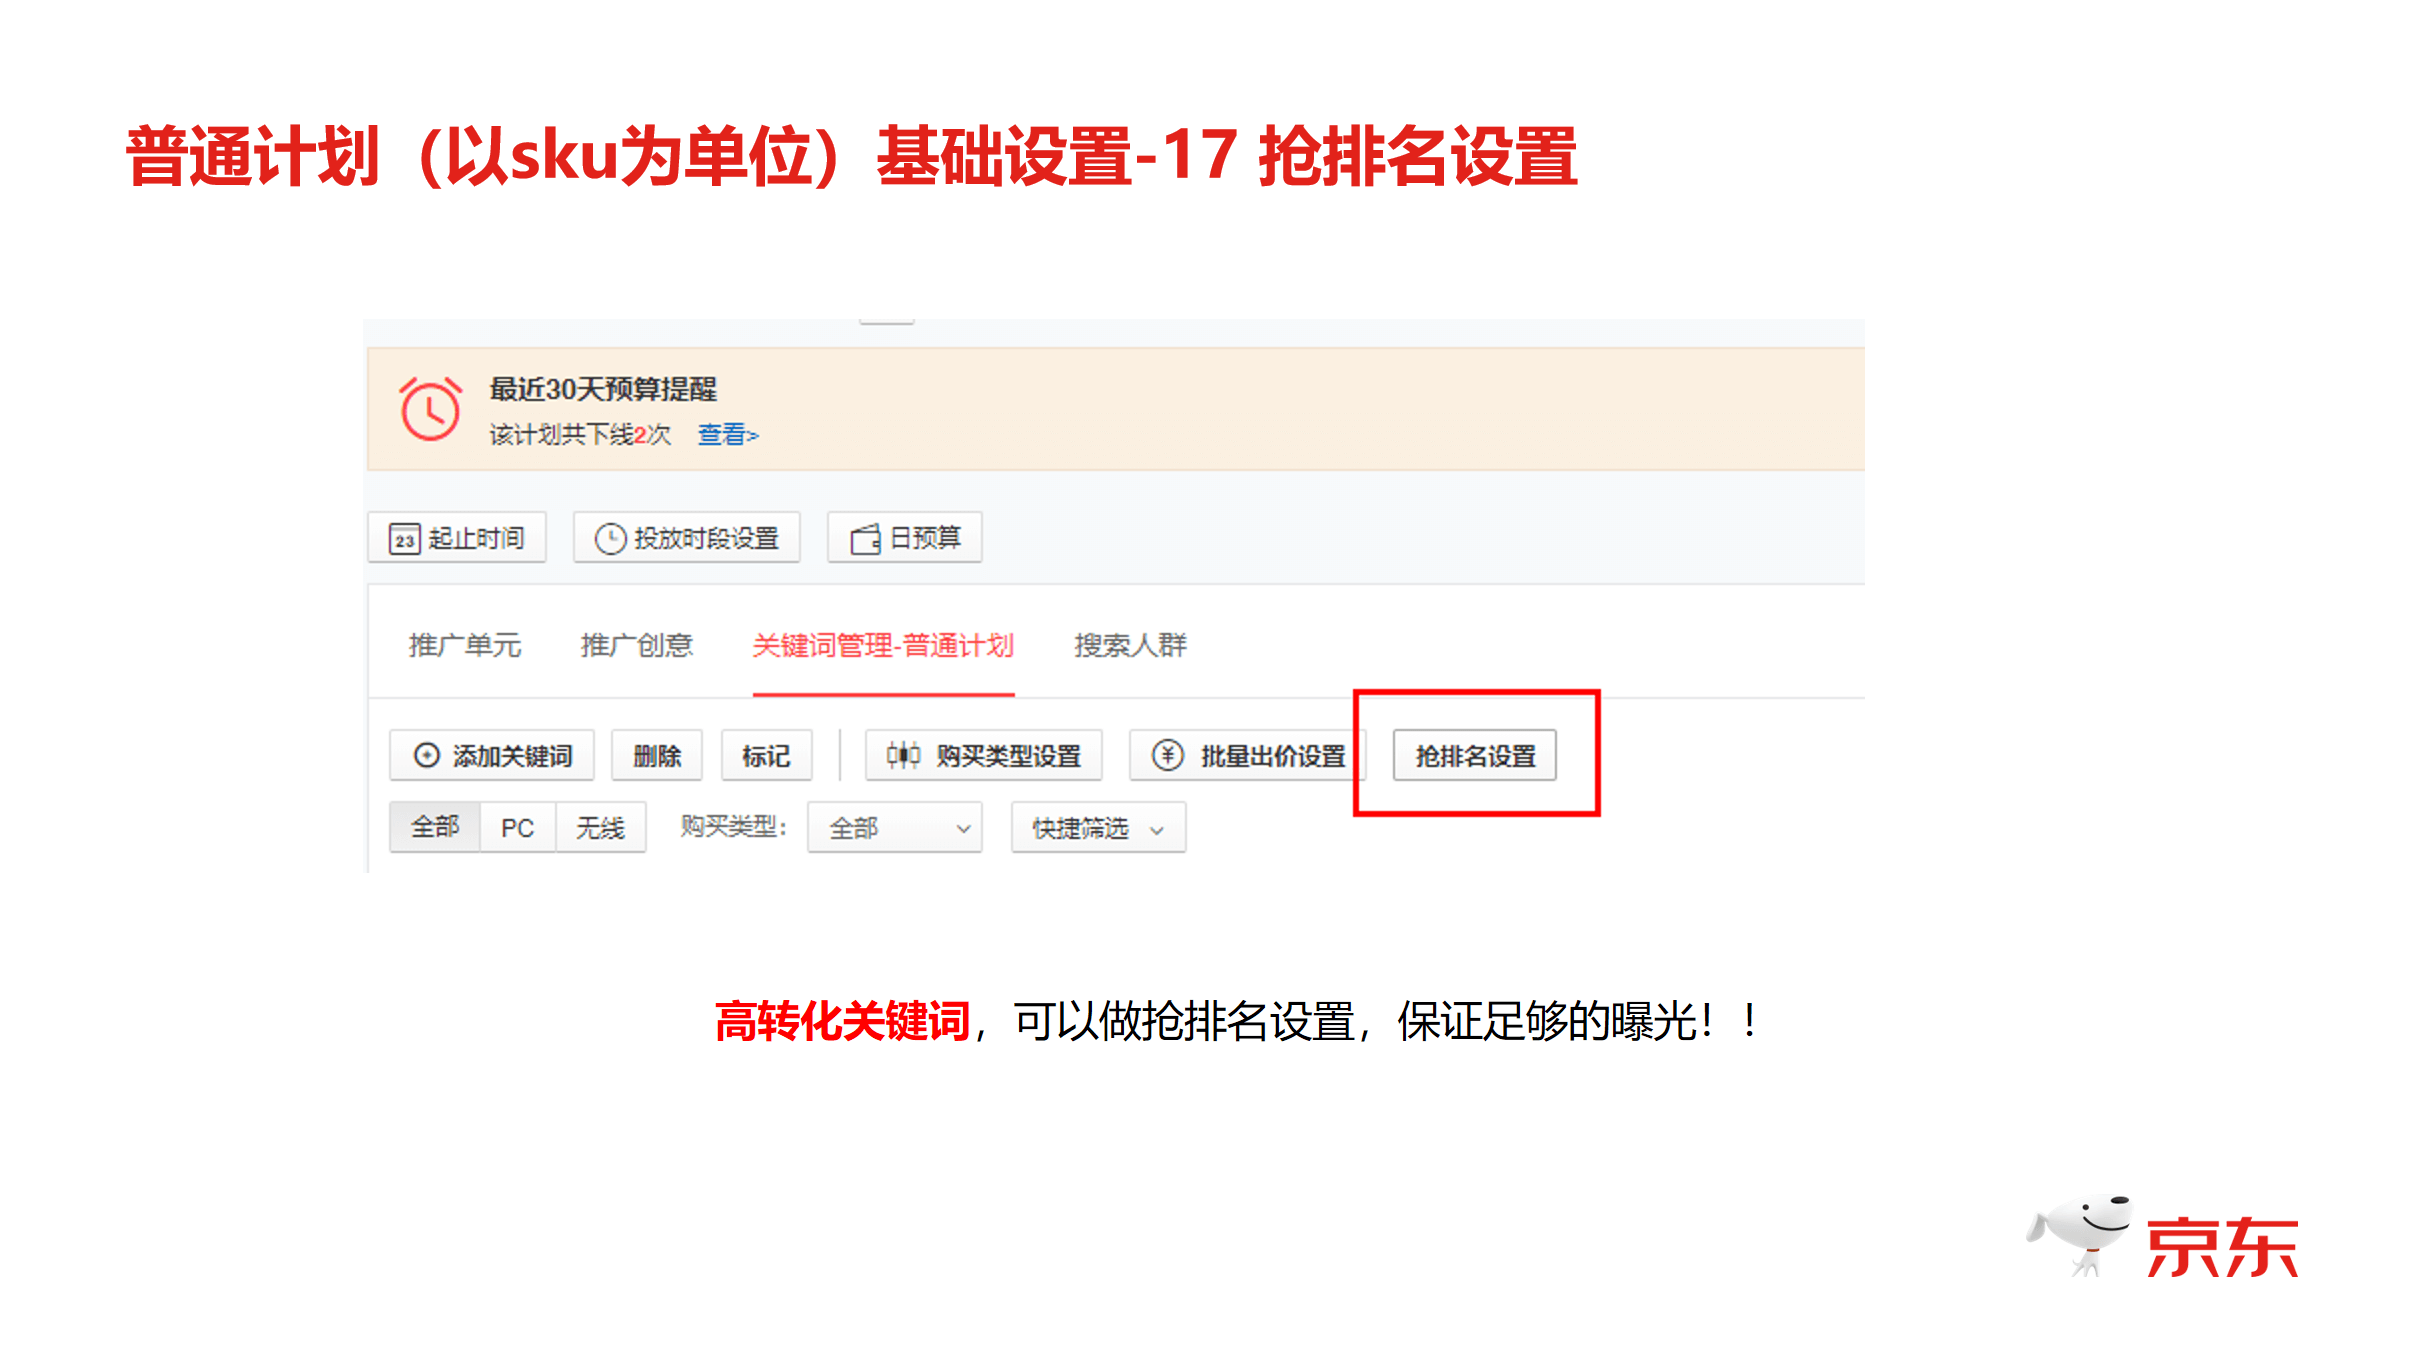Click the yen coin icon on 批量出价设置

tap(1167, 756)
